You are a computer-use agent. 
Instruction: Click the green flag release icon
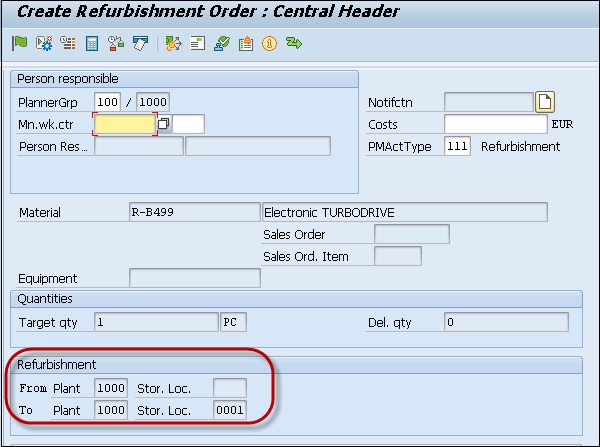click(19, 44)
